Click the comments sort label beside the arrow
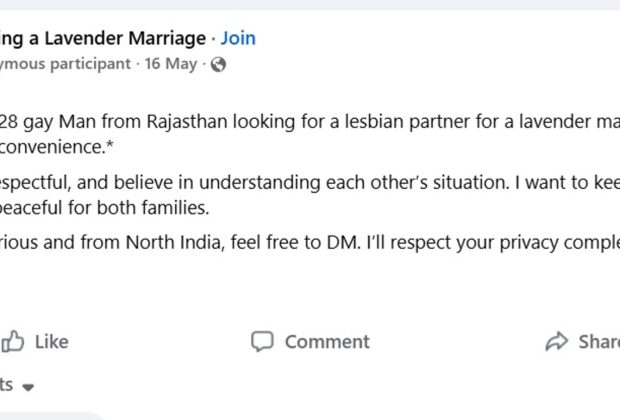620x420 pixels. (x=7, y=385)
